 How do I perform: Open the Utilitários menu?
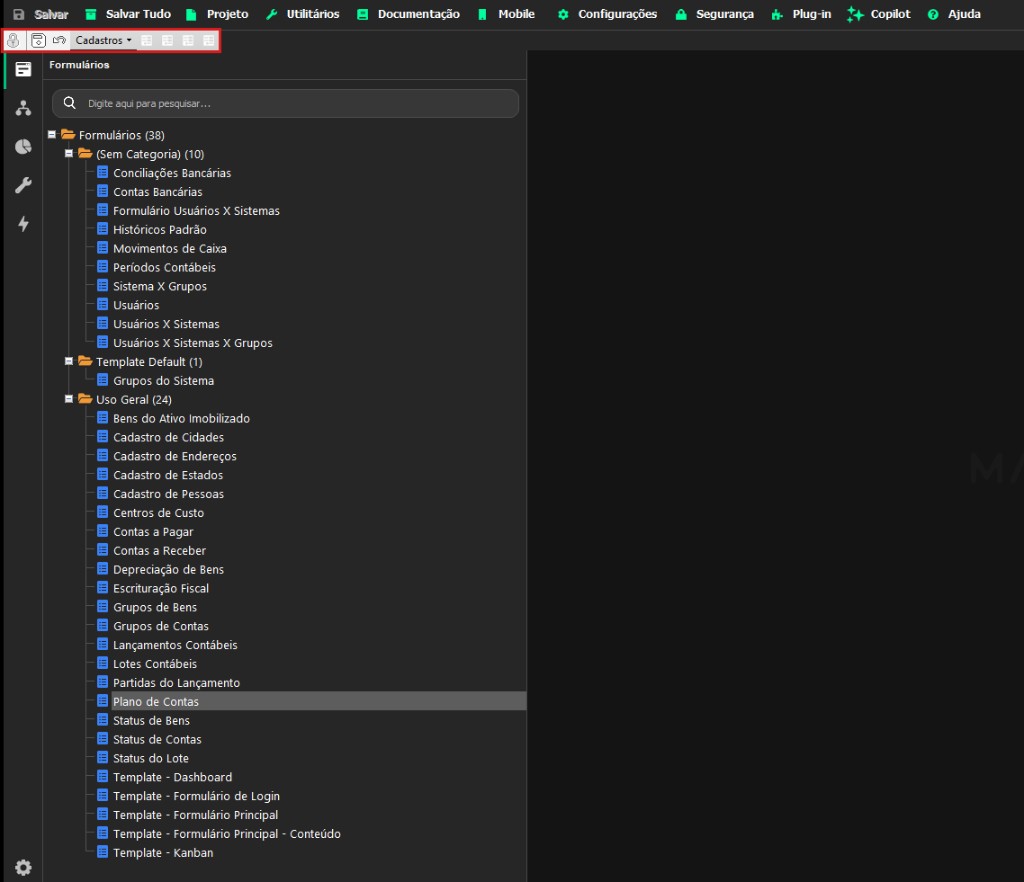pyautogui.click(x=303, y=14)
